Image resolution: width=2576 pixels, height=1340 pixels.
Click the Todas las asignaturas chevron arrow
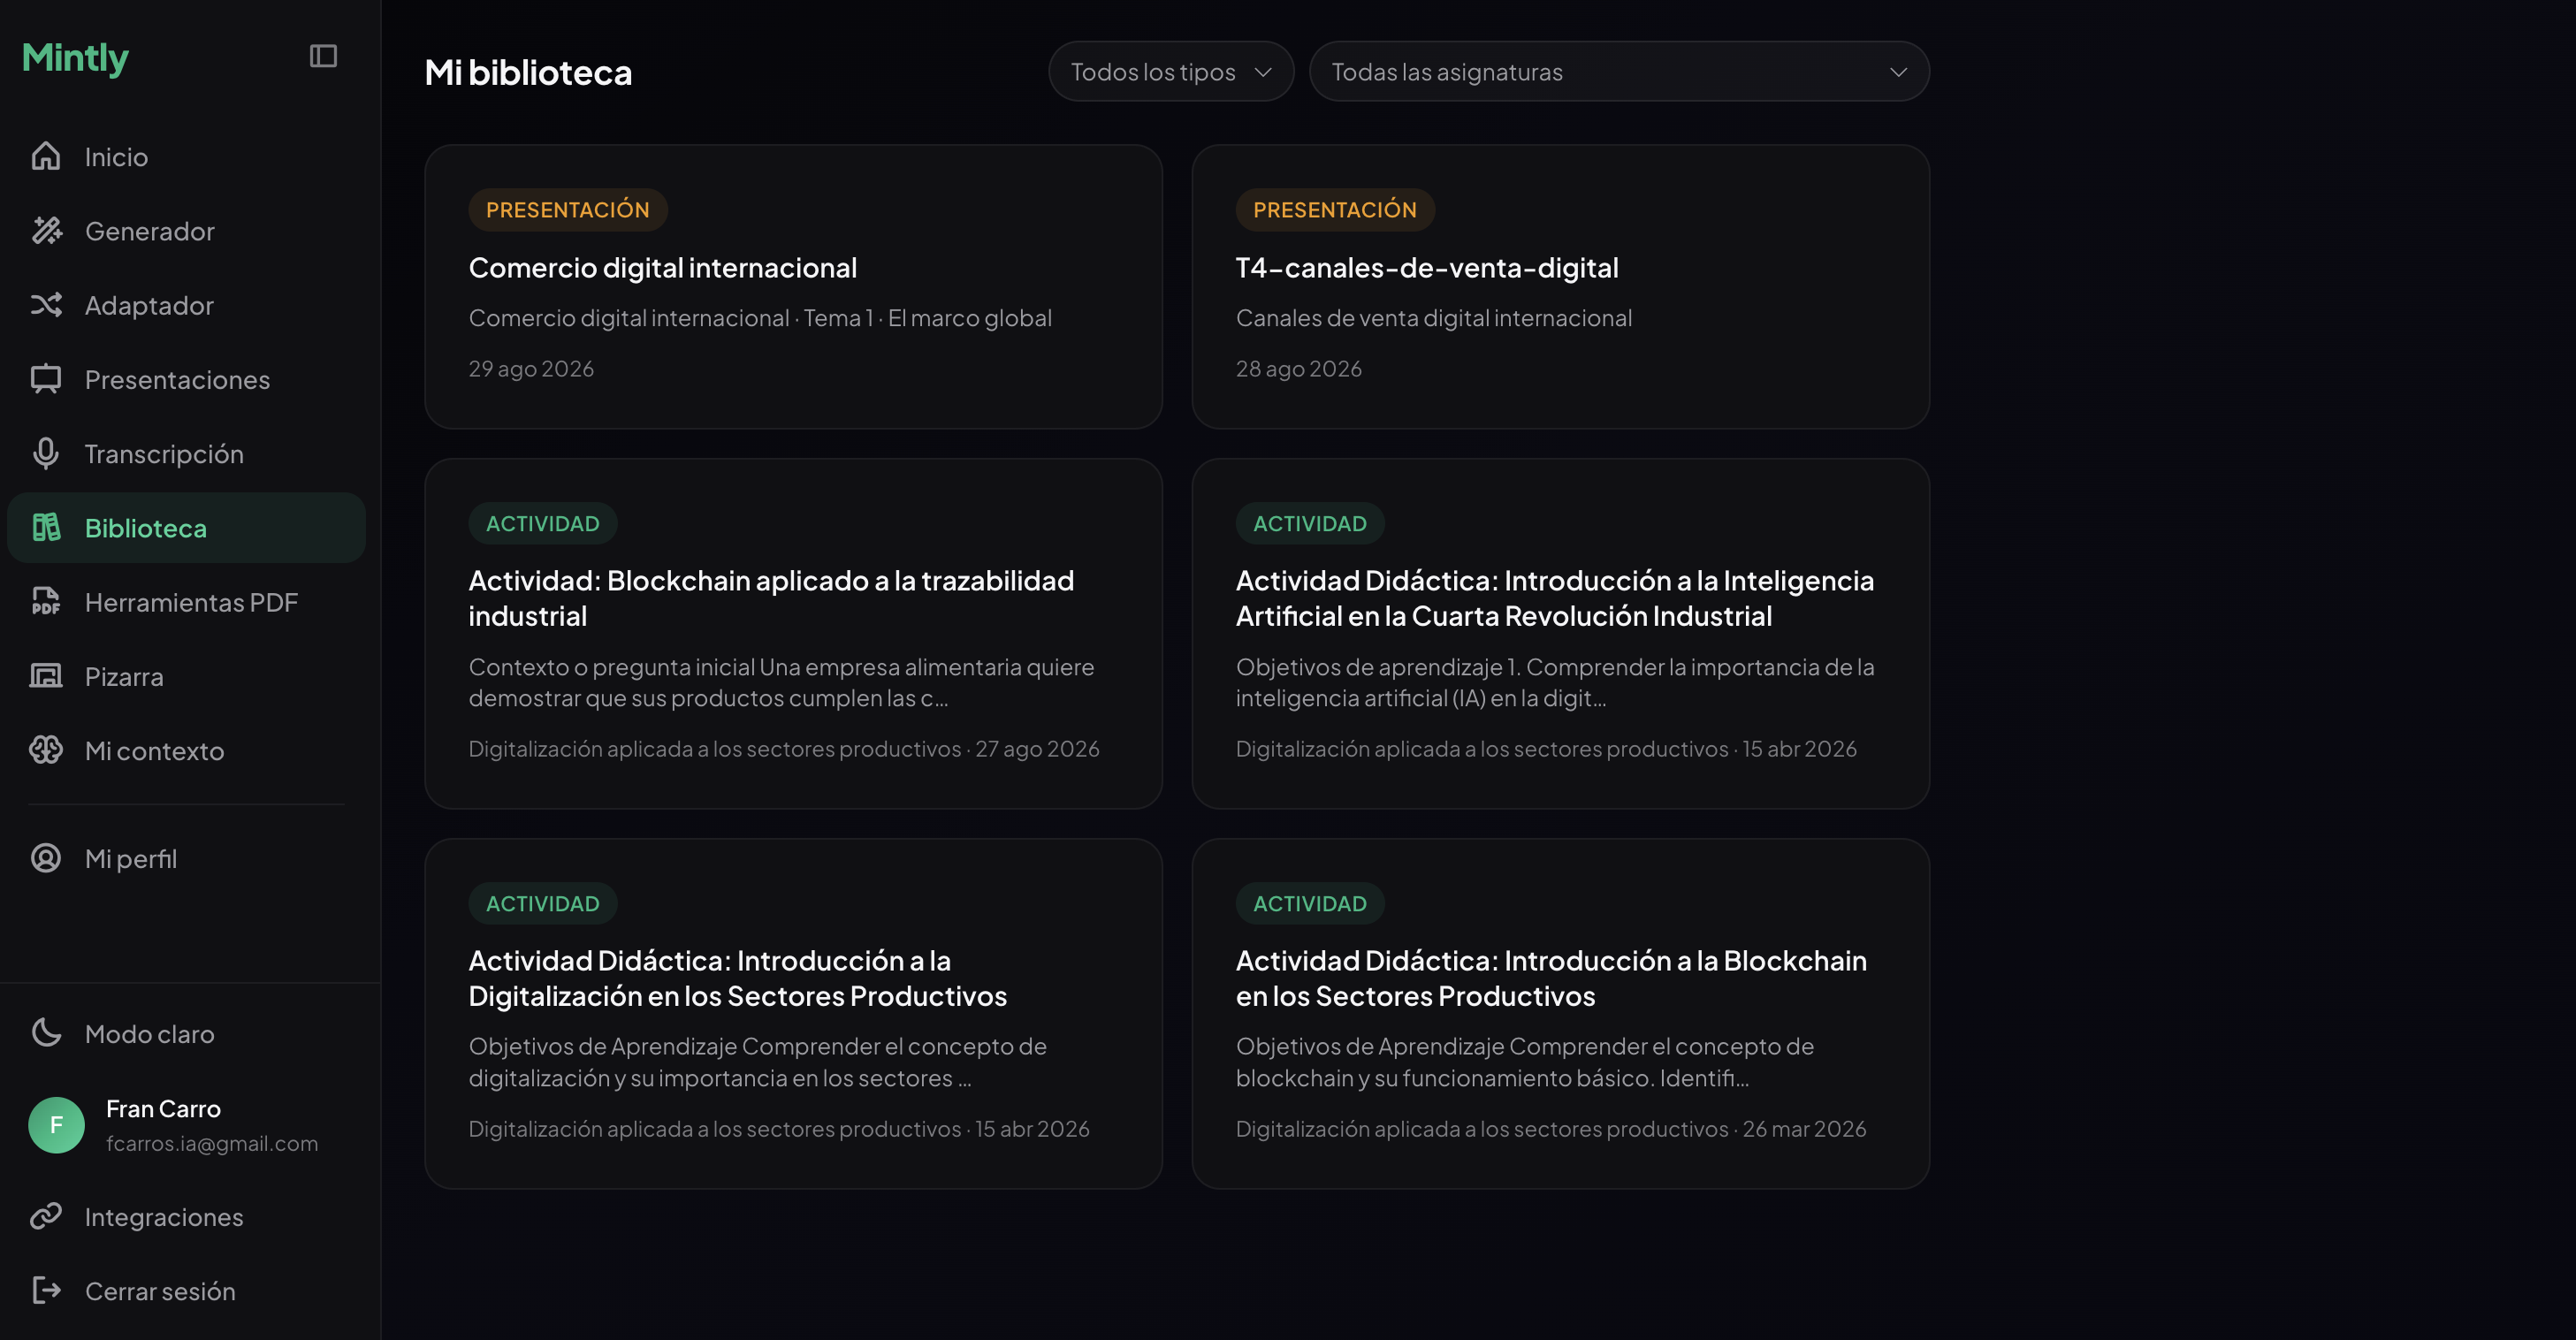1898,72
